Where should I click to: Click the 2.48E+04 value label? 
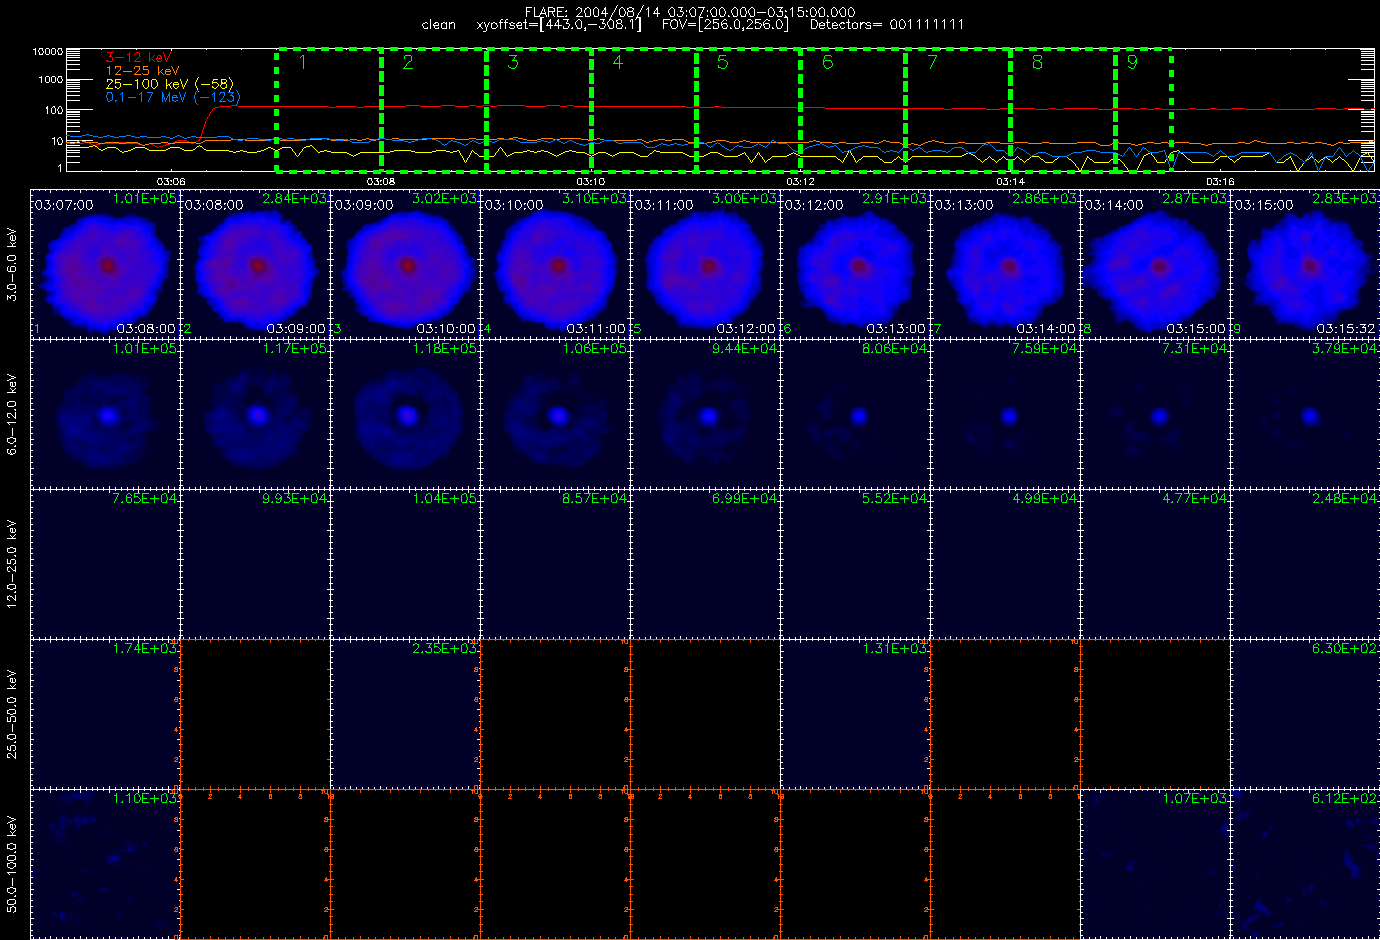point(1344,499)
